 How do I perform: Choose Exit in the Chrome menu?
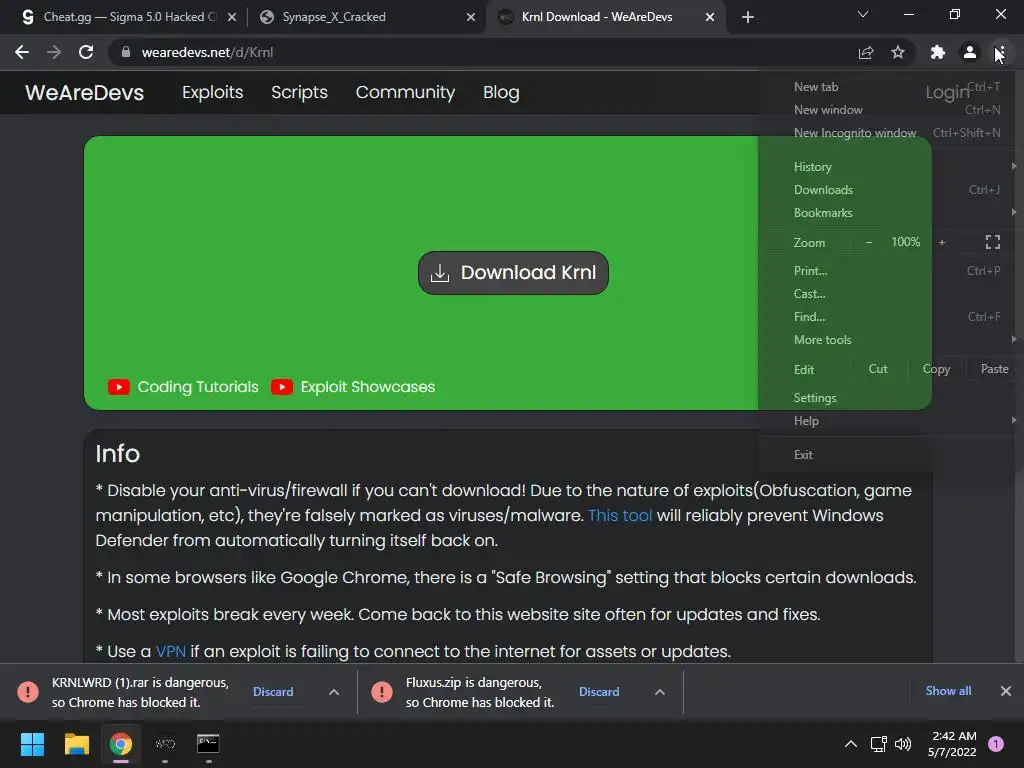(891, 455)
